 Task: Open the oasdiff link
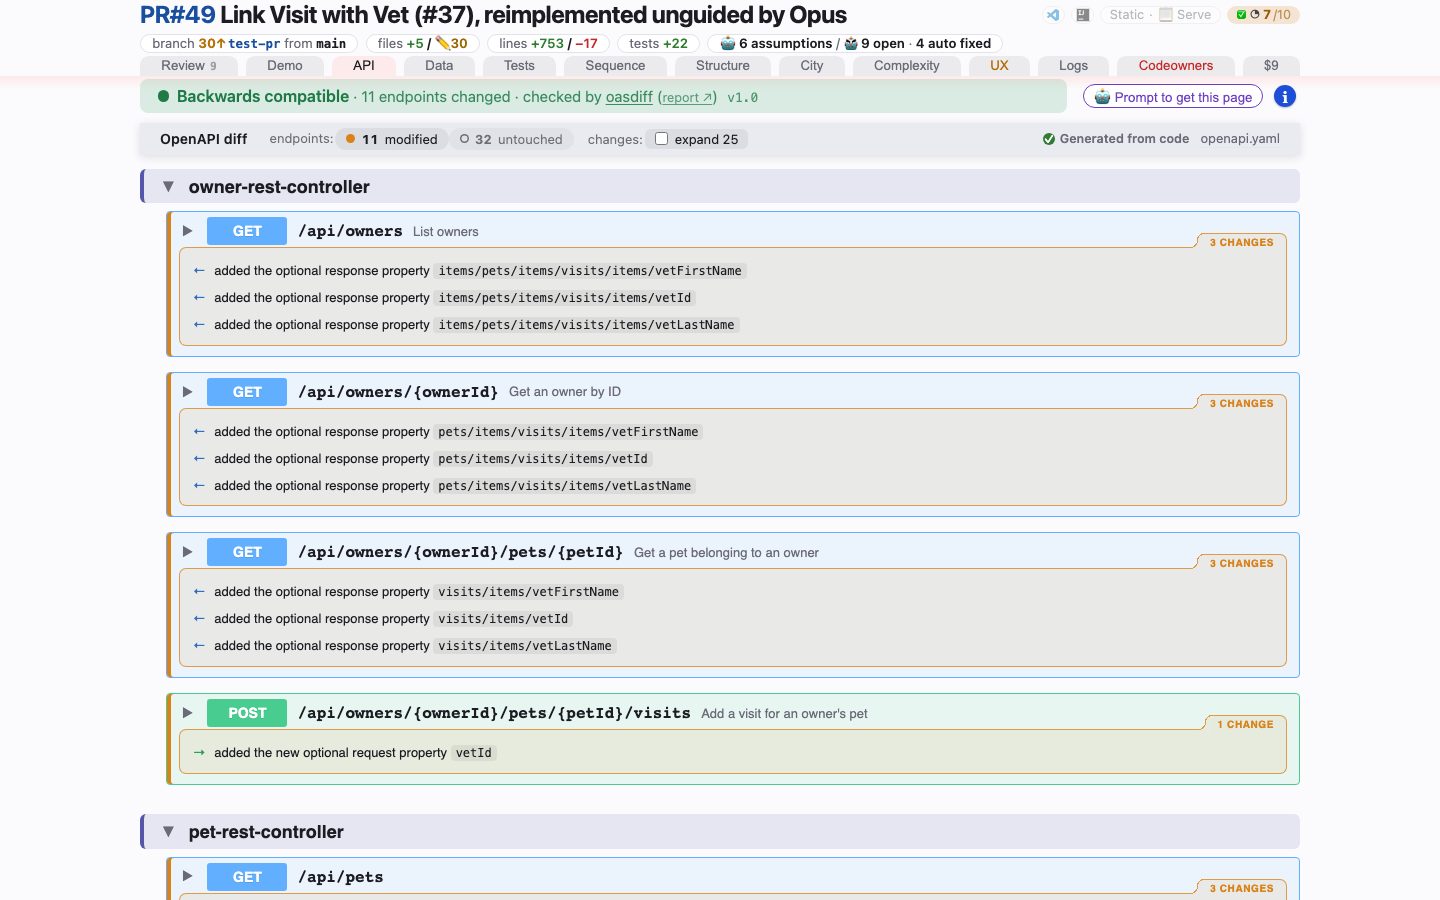[x=629, y=97]
